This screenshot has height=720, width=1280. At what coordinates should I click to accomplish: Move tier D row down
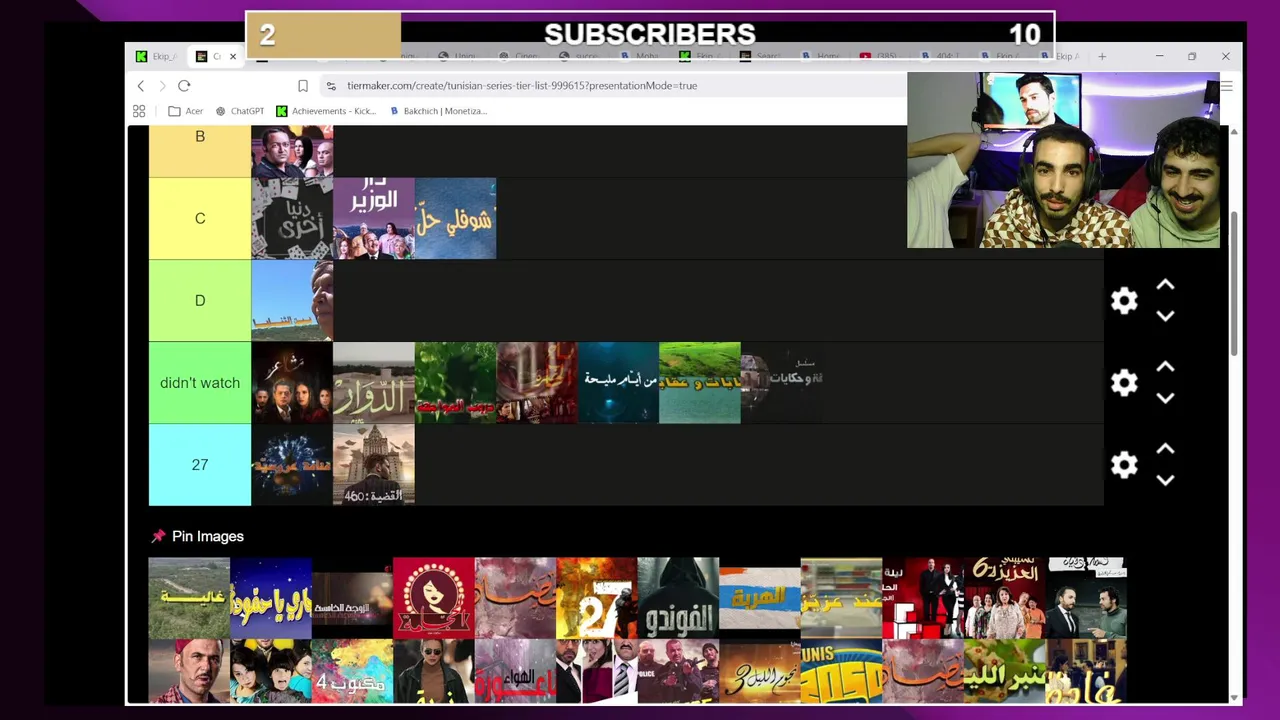click(1165, 316)
